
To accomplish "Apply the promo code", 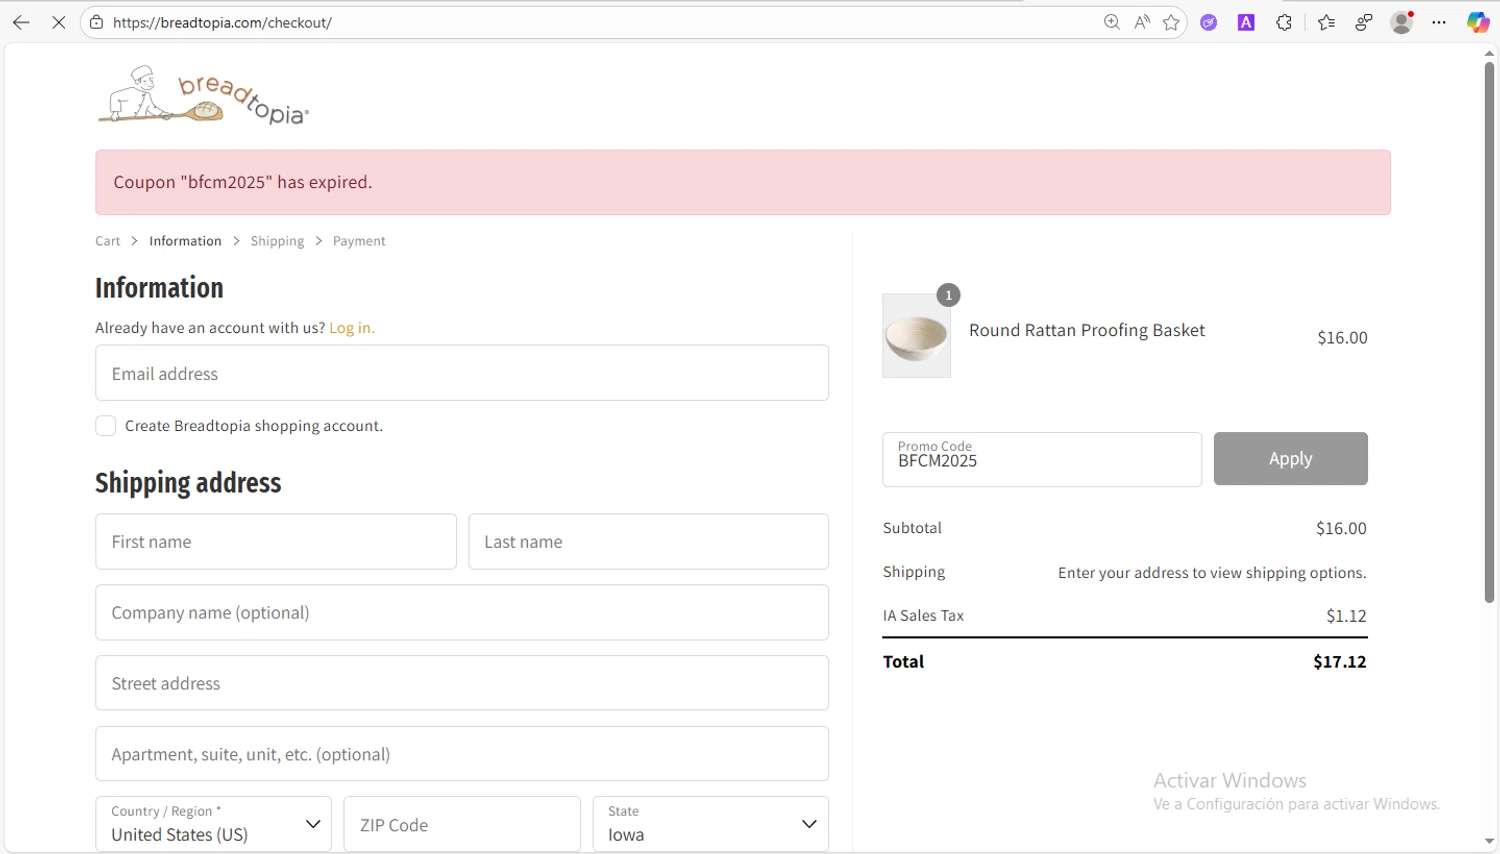I will tap(1290, 459).
